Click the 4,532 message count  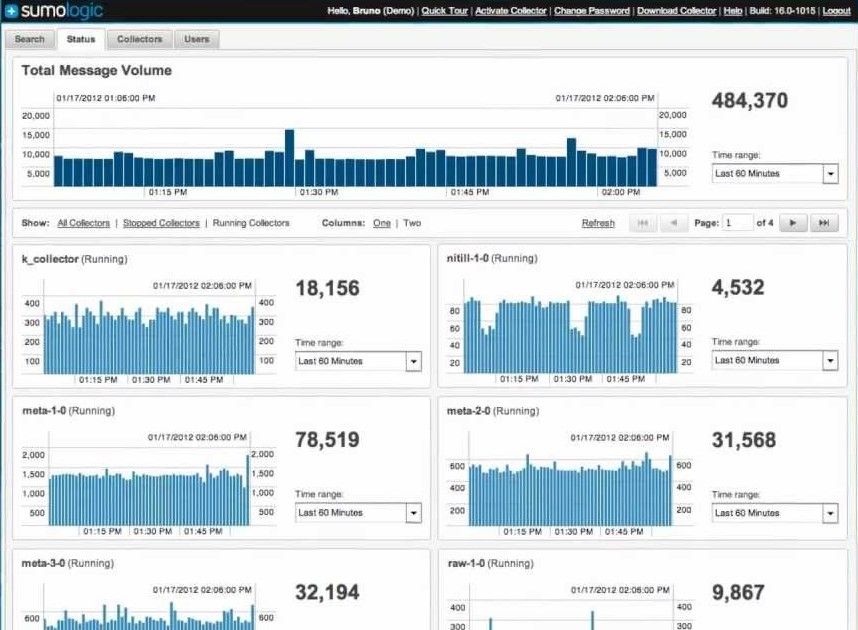pos(738,287)
